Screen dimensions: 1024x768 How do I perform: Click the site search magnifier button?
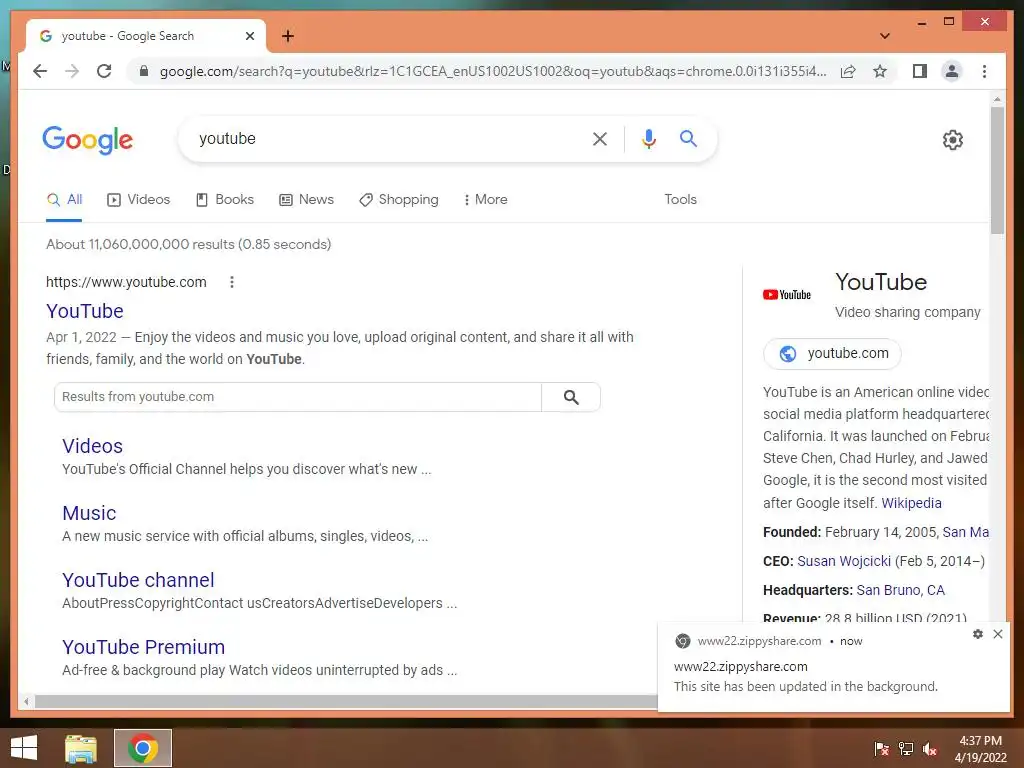[x=571, y=397]
